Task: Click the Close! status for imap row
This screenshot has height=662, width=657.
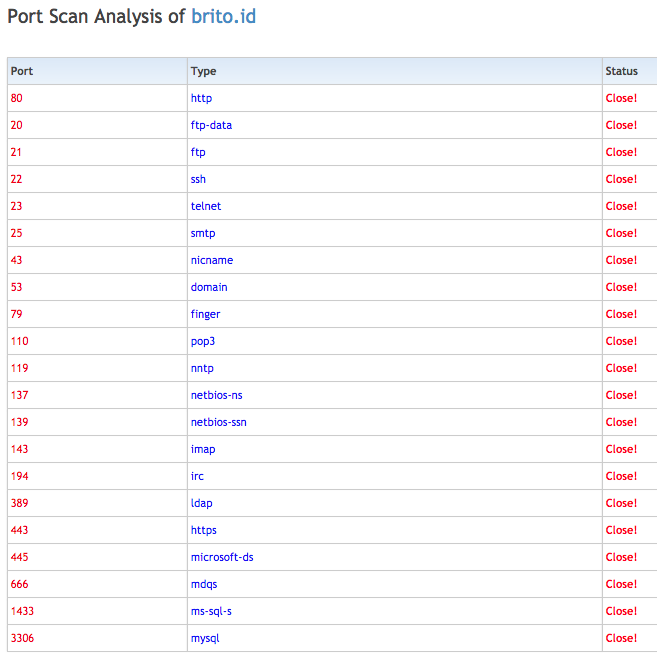Action: 621,449
